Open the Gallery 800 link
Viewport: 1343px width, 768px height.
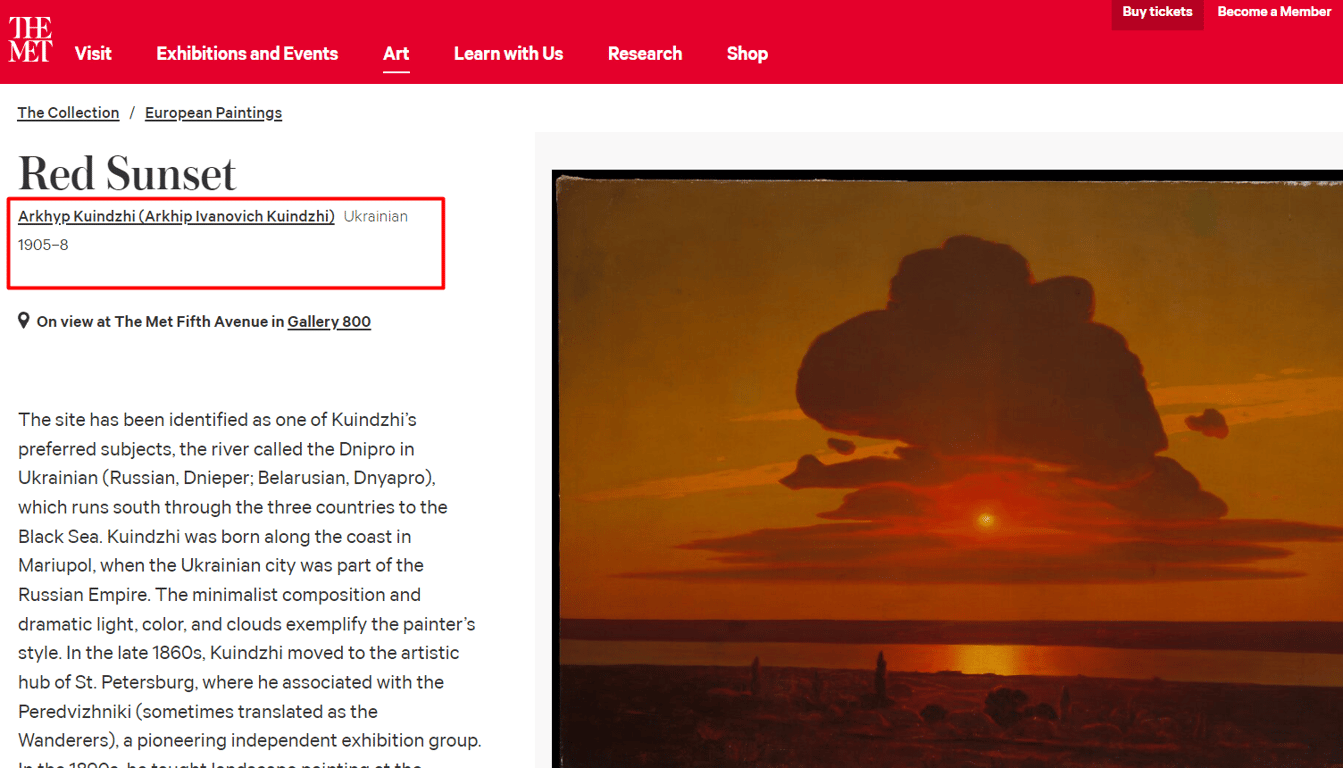[329, 322]
